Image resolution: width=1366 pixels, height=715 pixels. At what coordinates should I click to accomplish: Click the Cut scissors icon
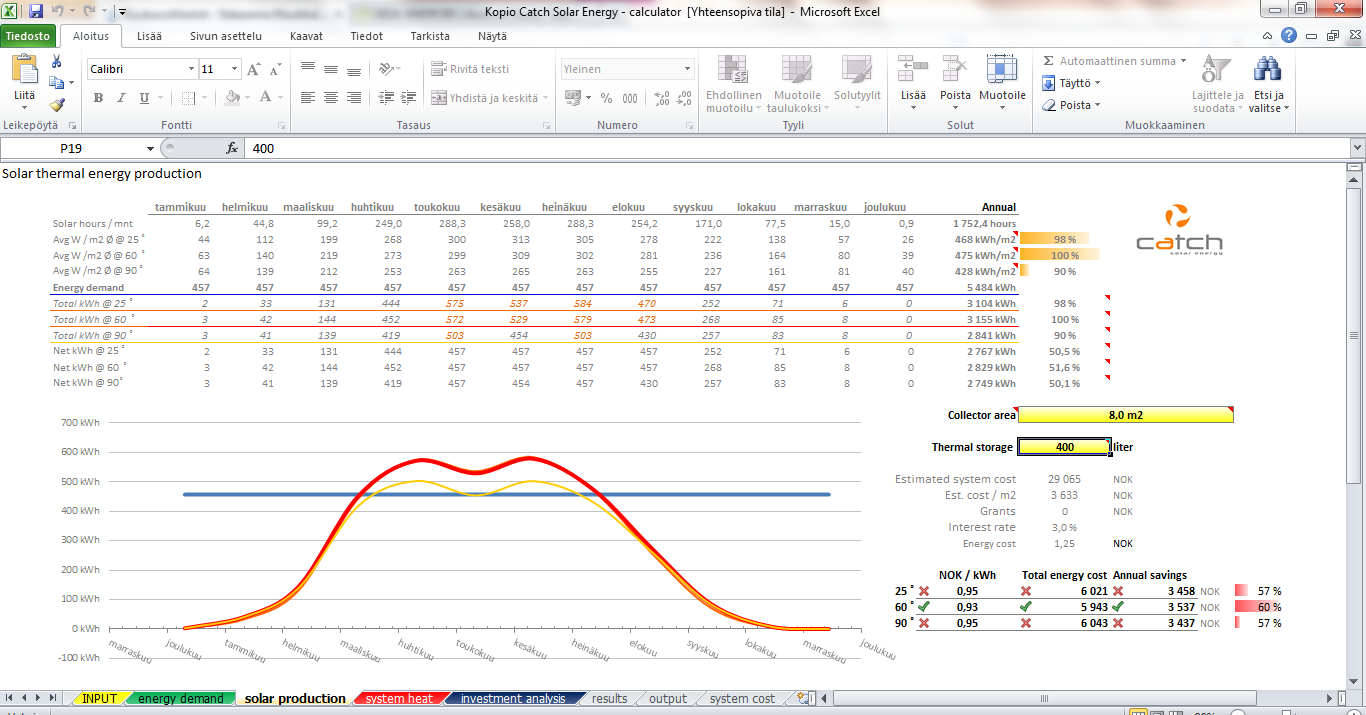[56, 64]
